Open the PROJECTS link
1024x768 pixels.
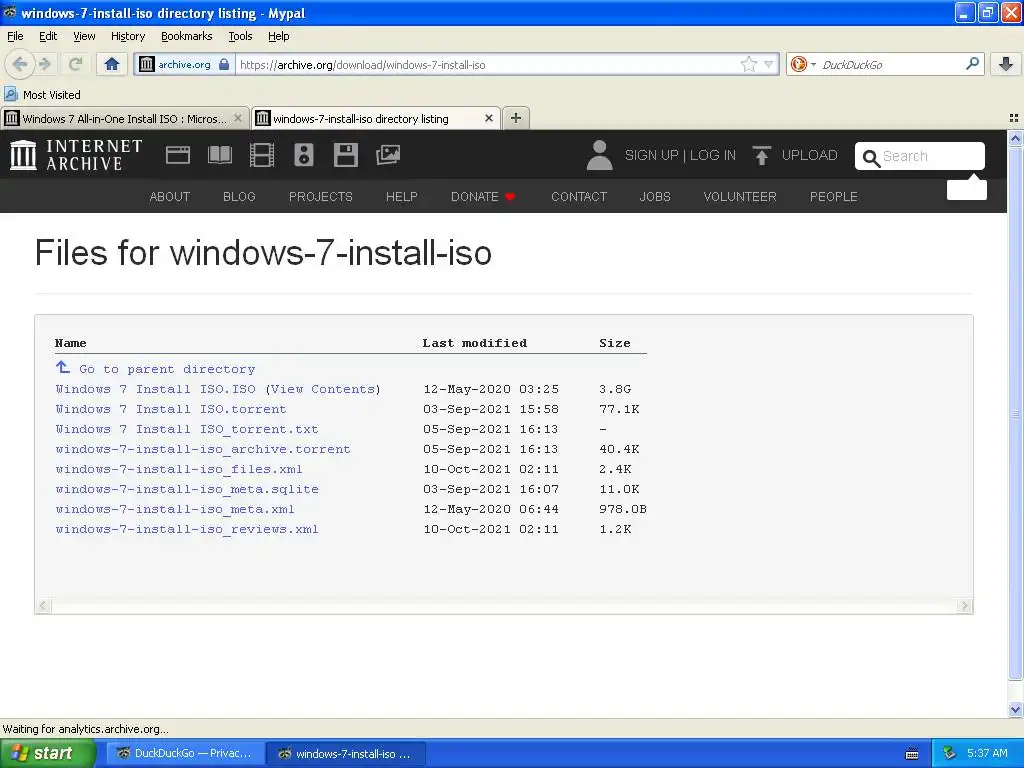(x=321, y=197)
